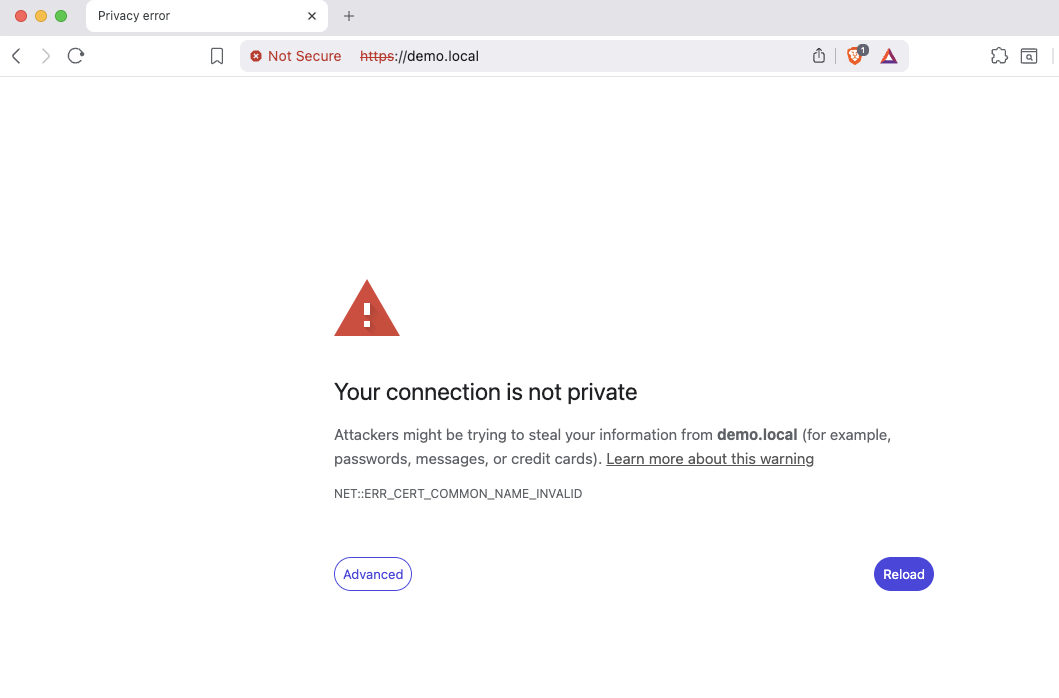This screenshot has width=1059, height=698.
Task: Close the Privacy error tab
Action: pyautogui.click(x=311, y=16)
